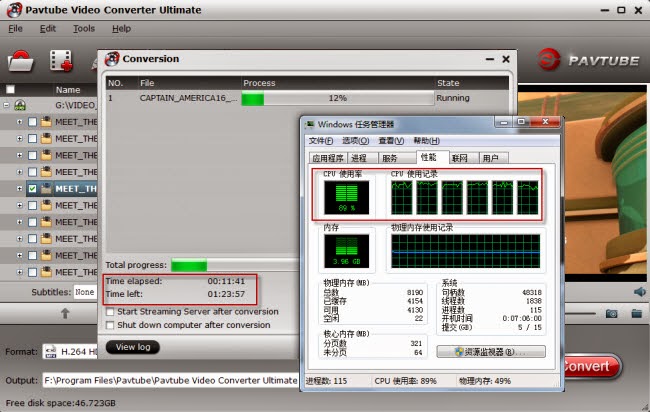Image resolution: width=650 pixels, height=412 pixels.
Task: Expand the highlighted MEET_TH title node
Action: [19, 189]
